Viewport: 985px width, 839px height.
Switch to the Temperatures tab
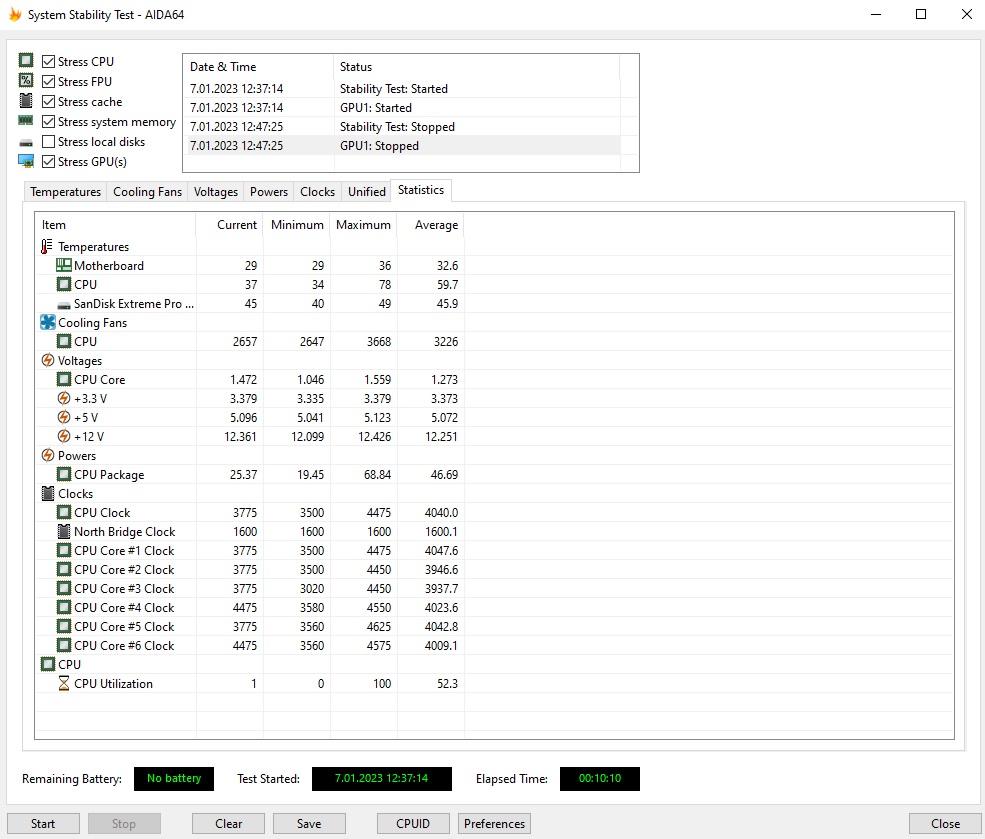coord(65,192)
